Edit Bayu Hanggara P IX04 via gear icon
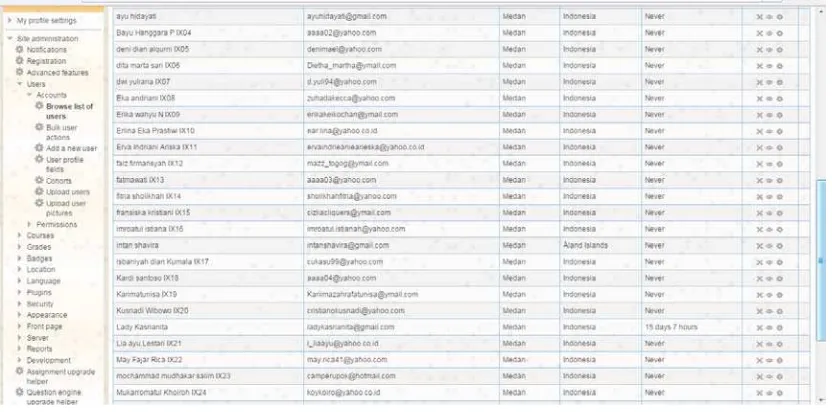This screenshot has width=832, height=412. [779, 33]
